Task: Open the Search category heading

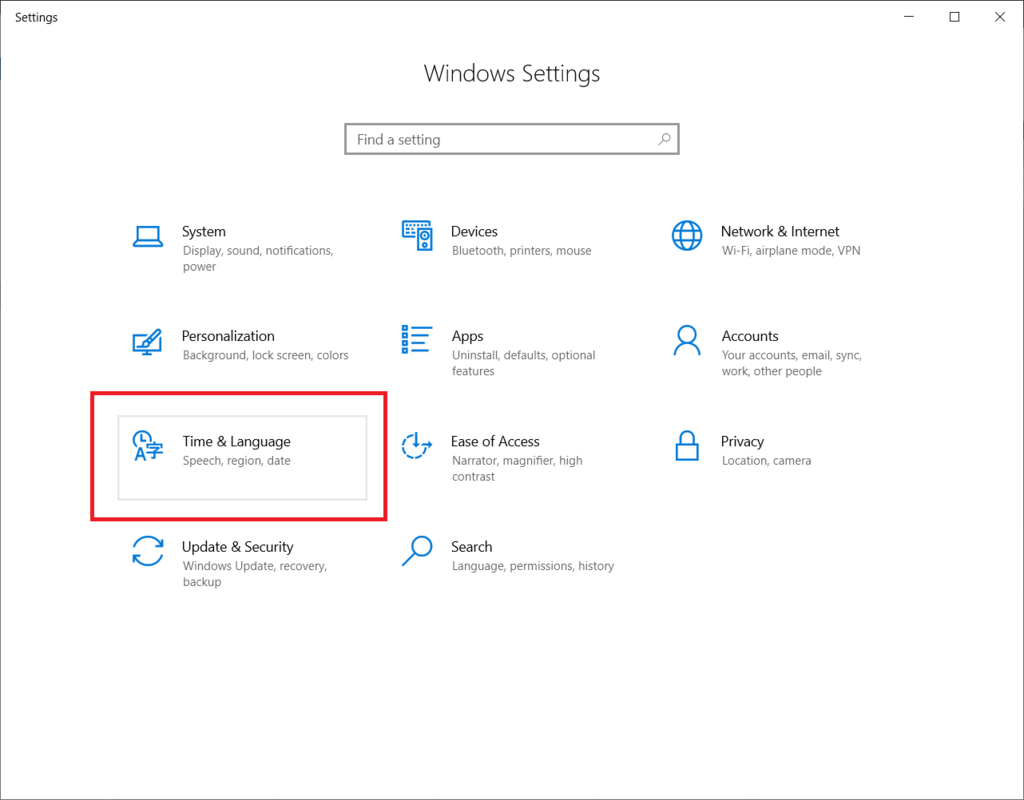Action: coord(472,547)
